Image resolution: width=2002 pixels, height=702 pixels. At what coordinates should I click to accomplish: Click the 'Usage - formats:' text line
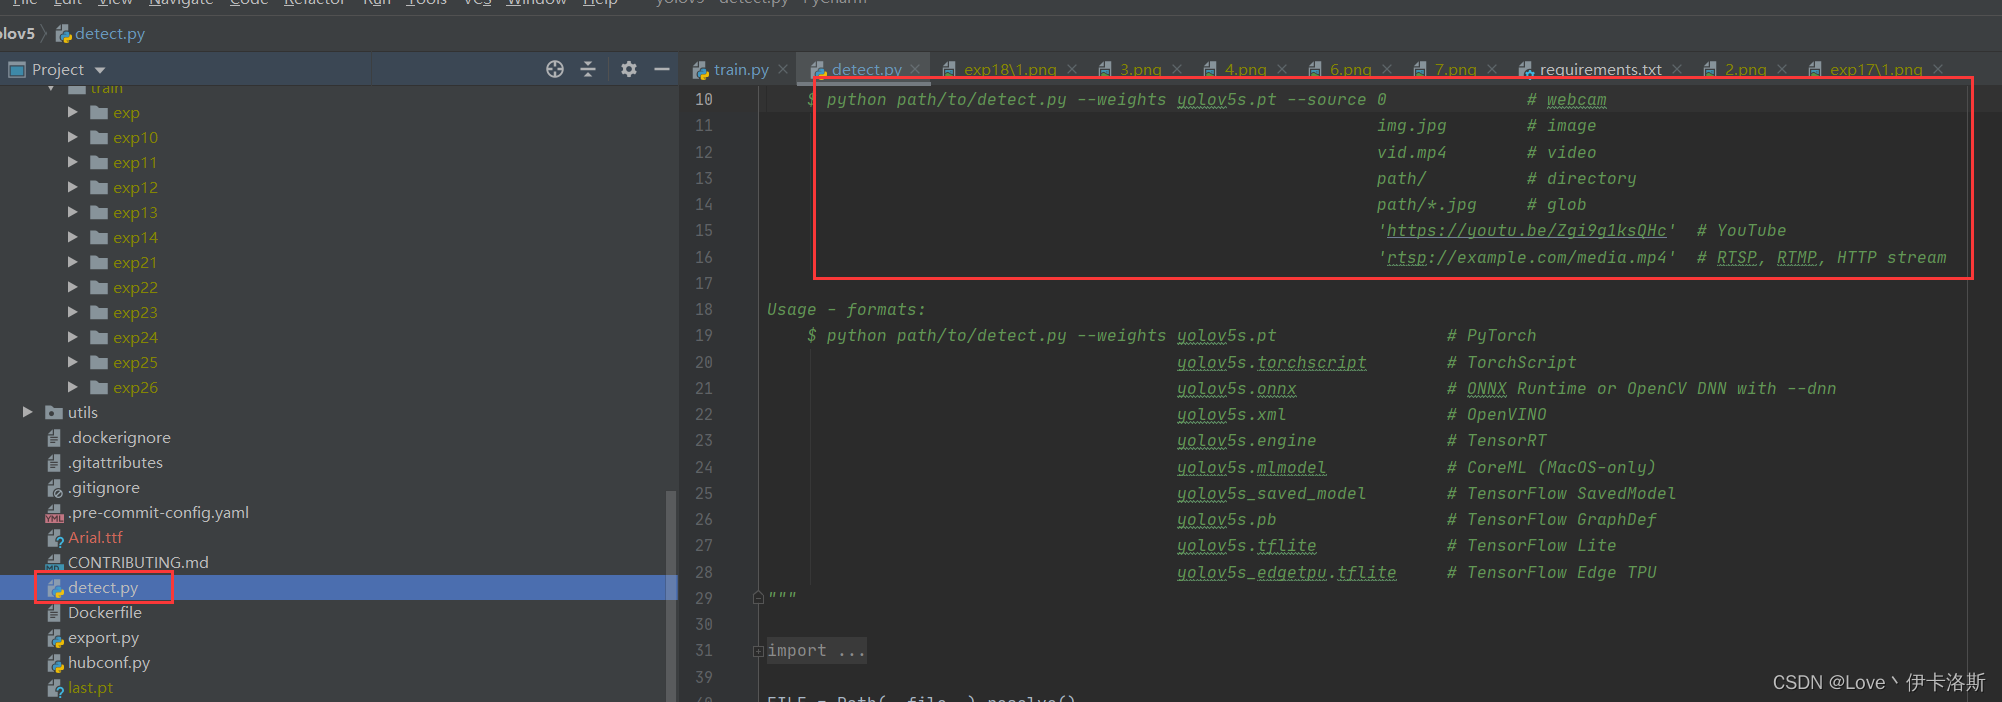click(x=846, y=309)
